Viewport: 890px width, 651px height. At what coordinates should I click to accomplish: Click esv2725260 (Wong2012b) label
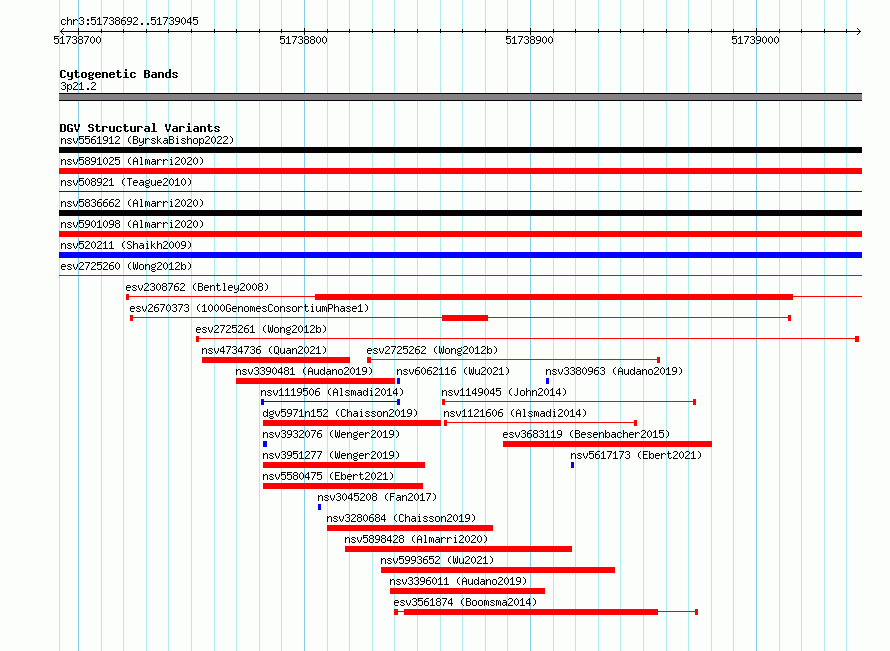coord(126,266)
